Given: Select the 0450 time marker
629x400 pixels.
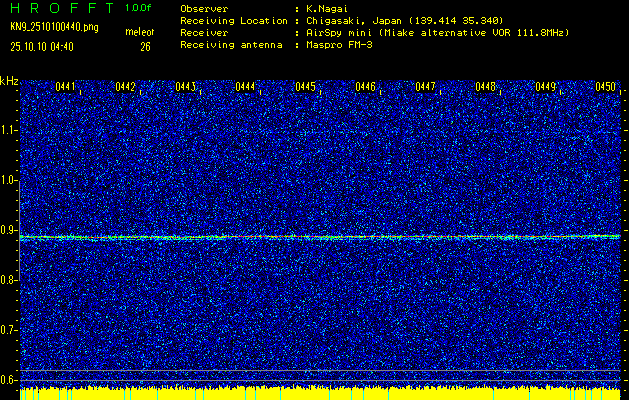Looking at the screenshot, I should click(x=605, y=87).
